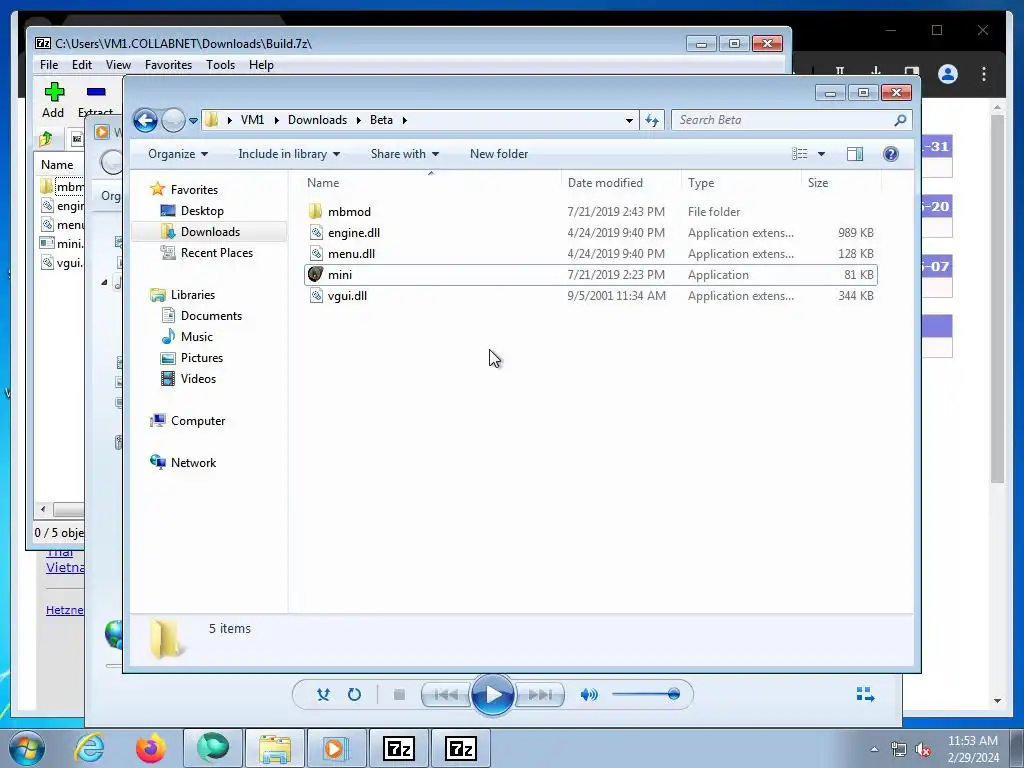This screenshot has width=1024, height=768.
Task: Open the 7-Zip View menu
Action: pyautogui.click(x=118, y=65)
